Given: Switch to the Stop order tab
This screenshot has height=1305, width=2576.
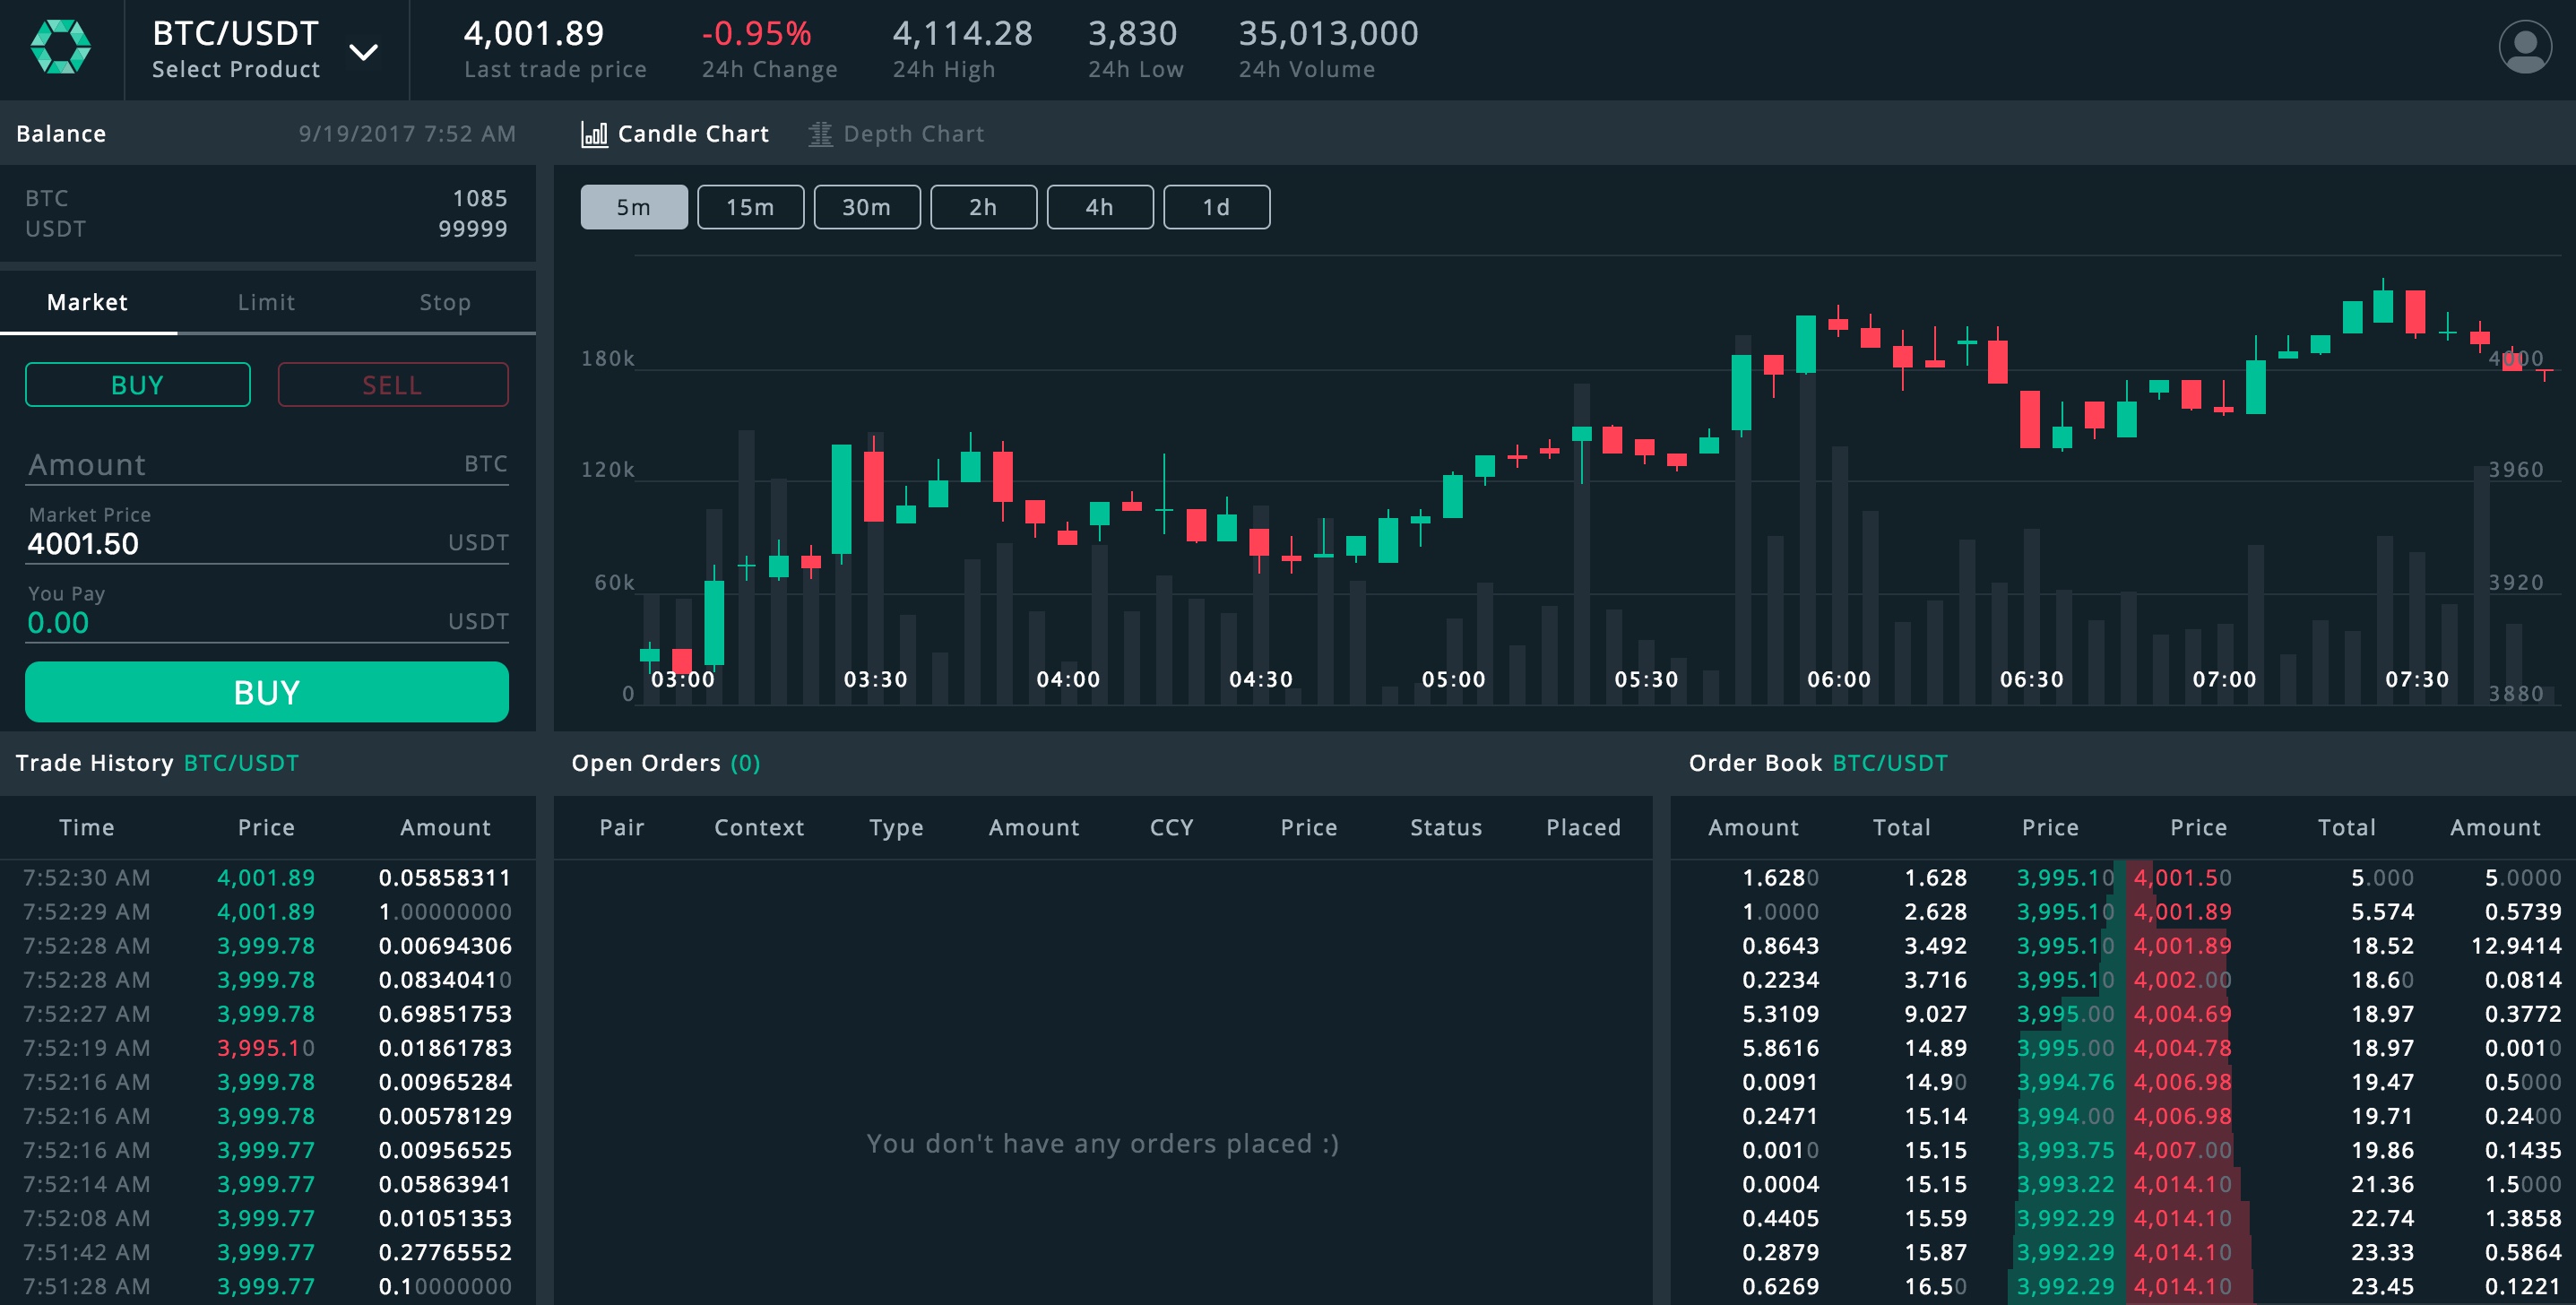Looking at the screenshot, I should click(445, 302).
